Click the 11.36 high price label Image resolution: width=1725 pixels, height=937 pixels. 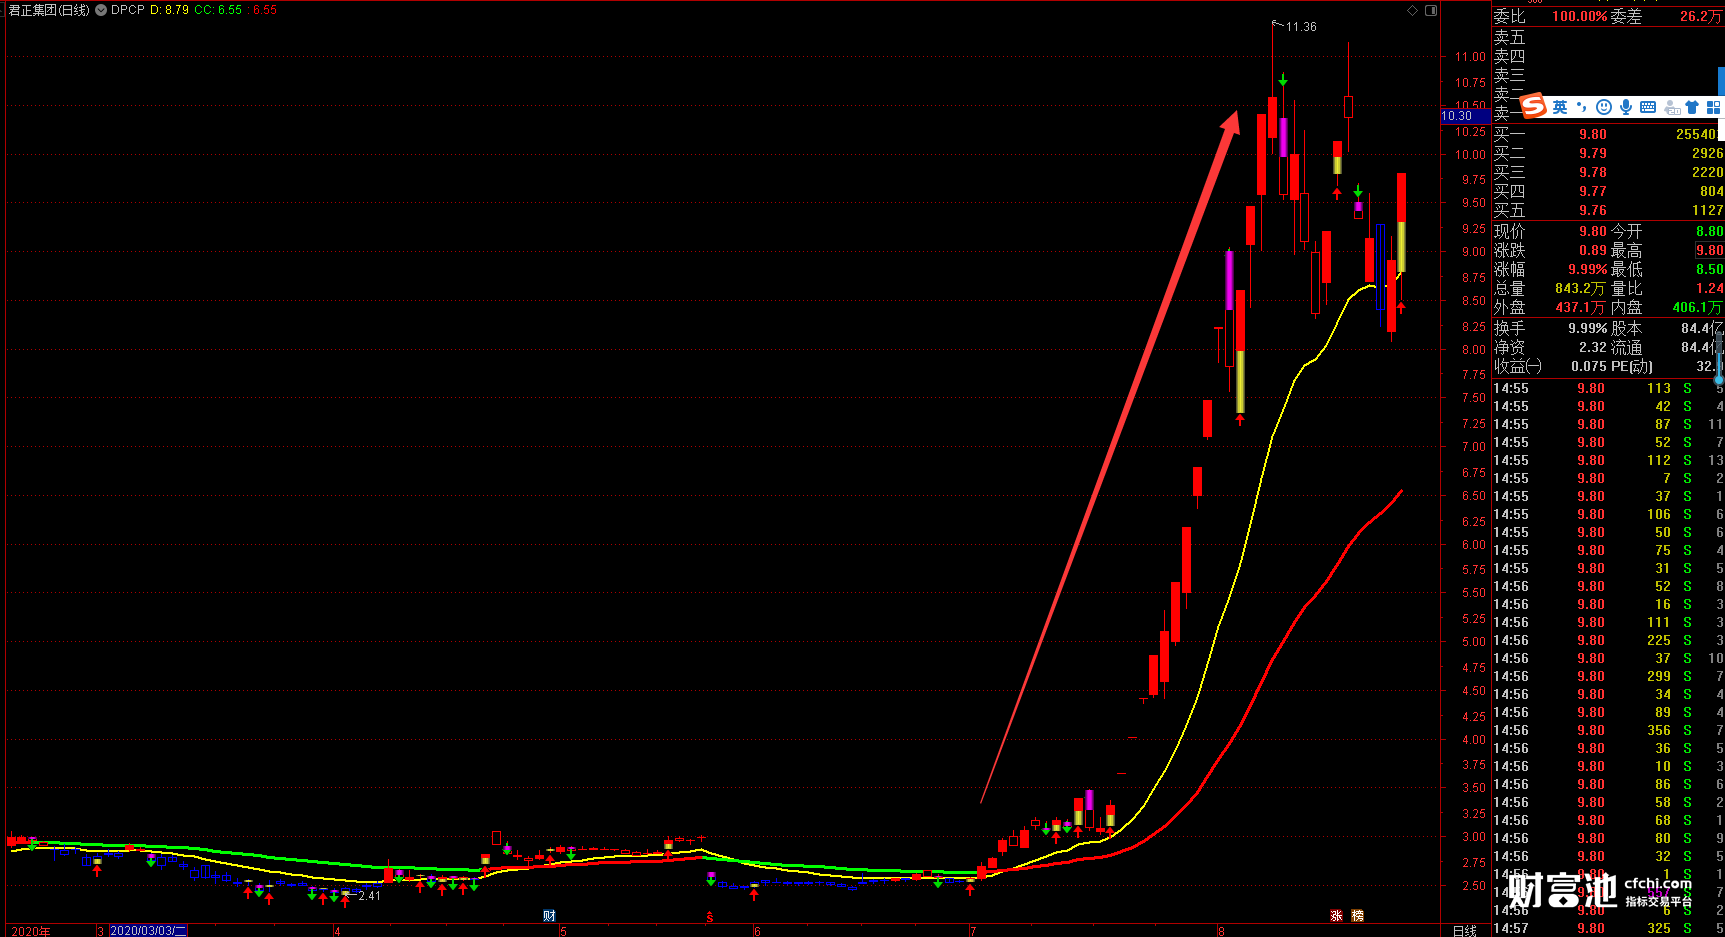[x=1301, y=27]
